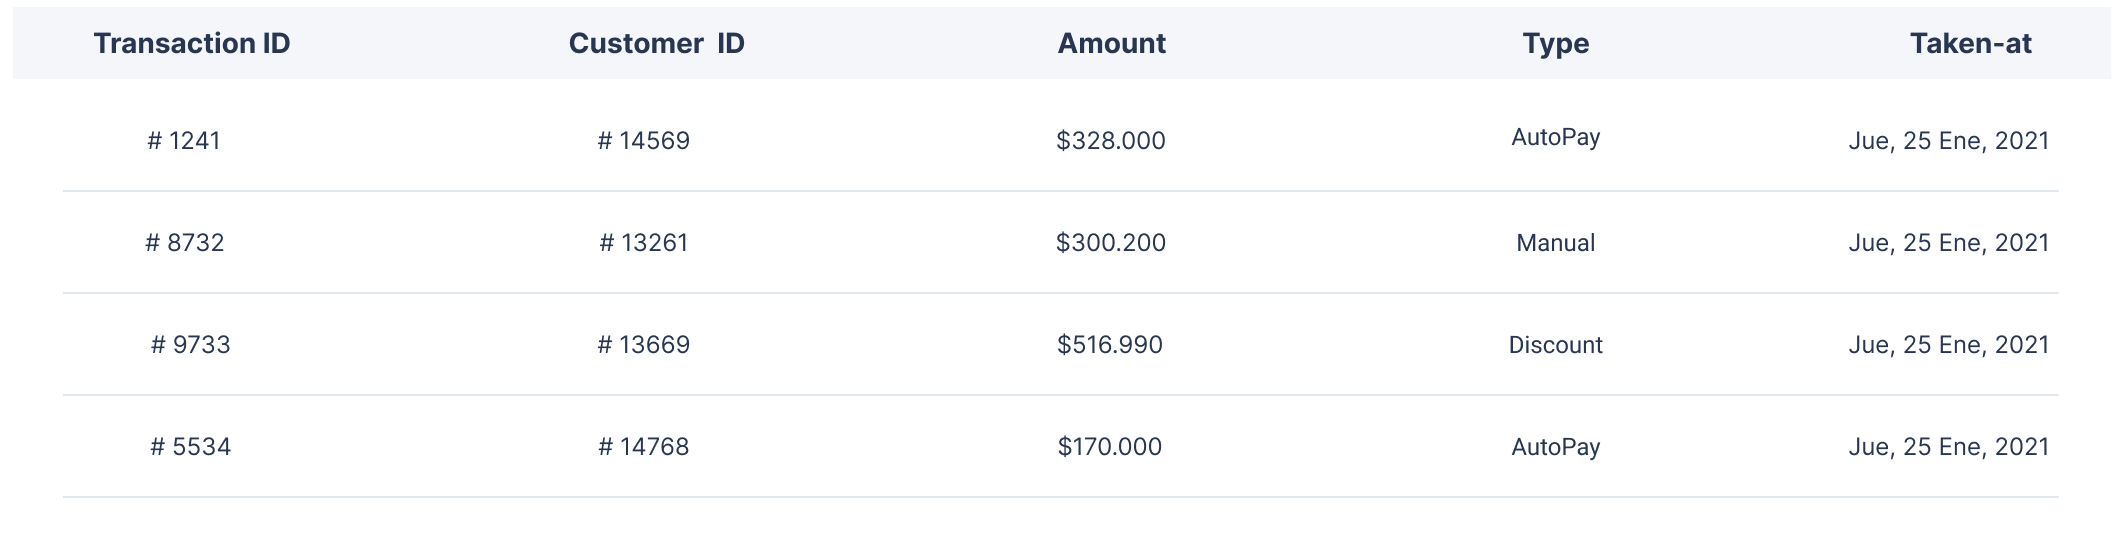
Task: Click the date in the # 1241 row
Action: [x=1949, y=141]
